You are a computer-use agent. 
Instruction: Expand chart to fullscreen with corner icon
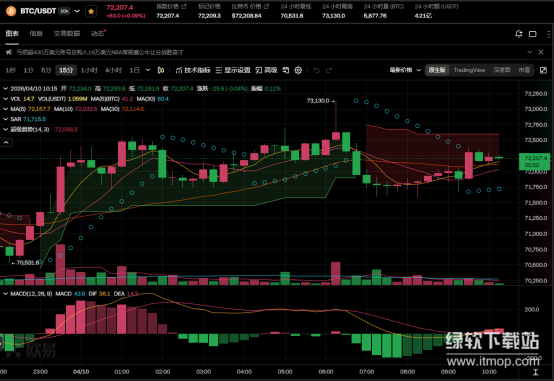pyautogui.click(x=543, y=70)
